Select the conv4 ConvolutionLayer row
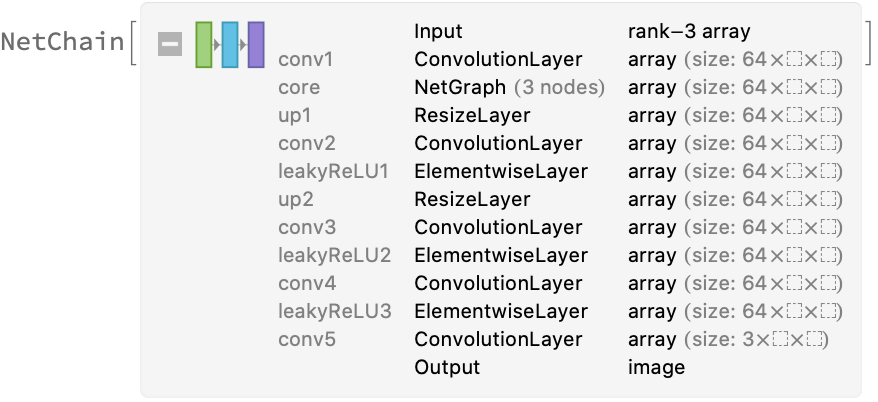The width and height of the screenshot is (878, 402). (x=498, y=283)
